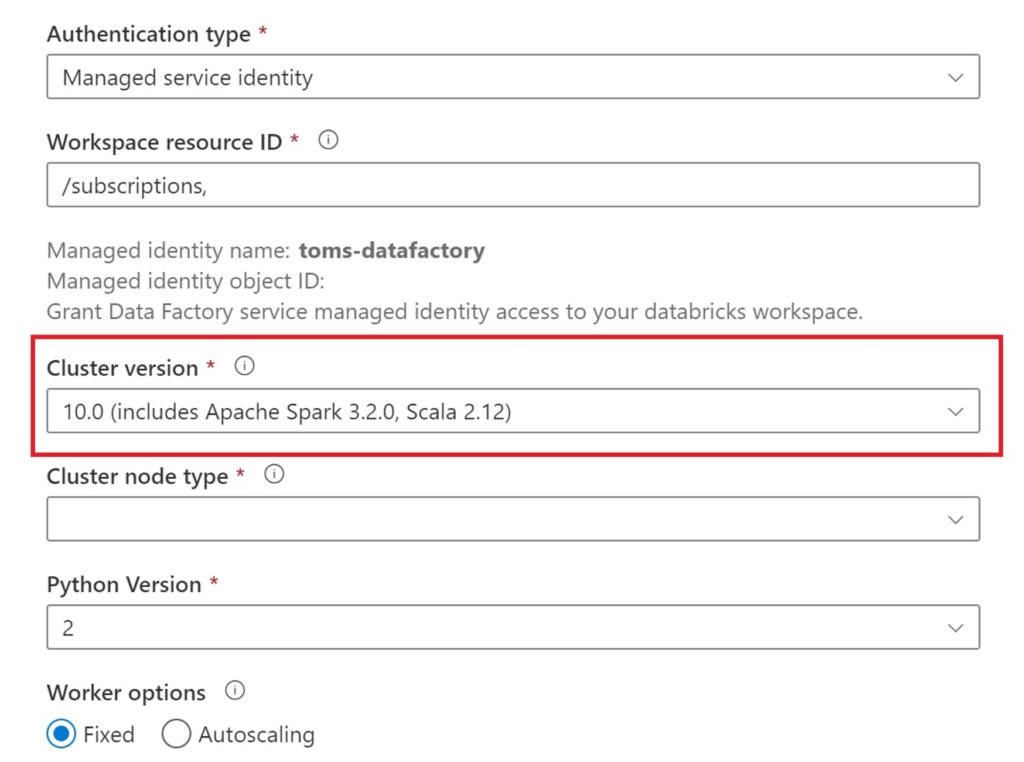Click the chevron arrow in Cluster version field

(955, 412)
